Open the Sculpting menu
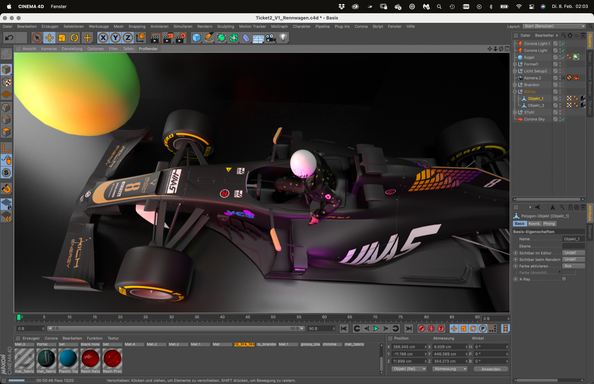 pyautogui.click(x=225, y=27)
